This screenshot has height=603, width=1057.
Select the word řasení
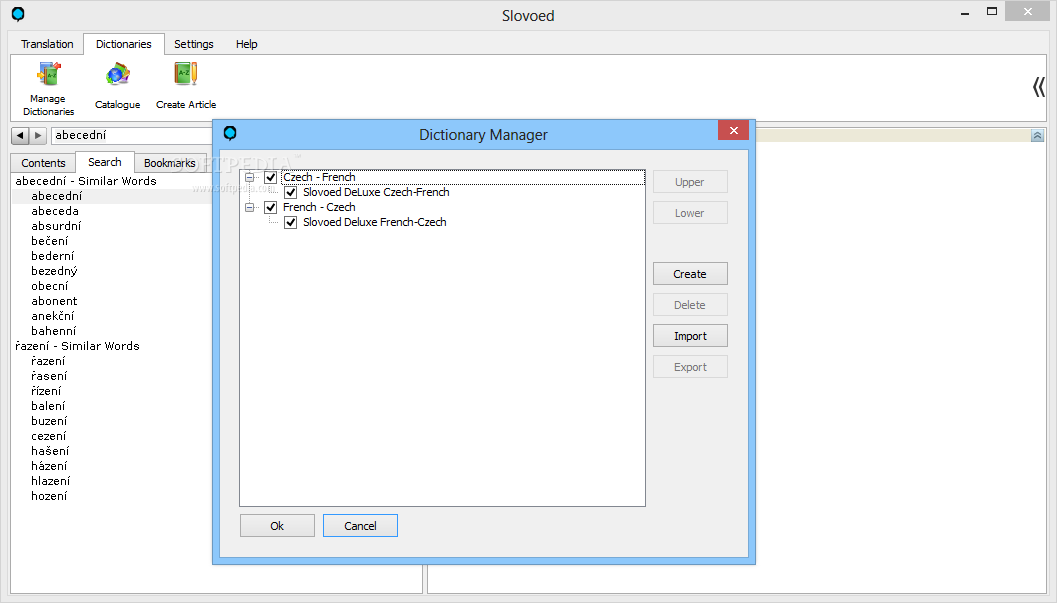[49, 376]
